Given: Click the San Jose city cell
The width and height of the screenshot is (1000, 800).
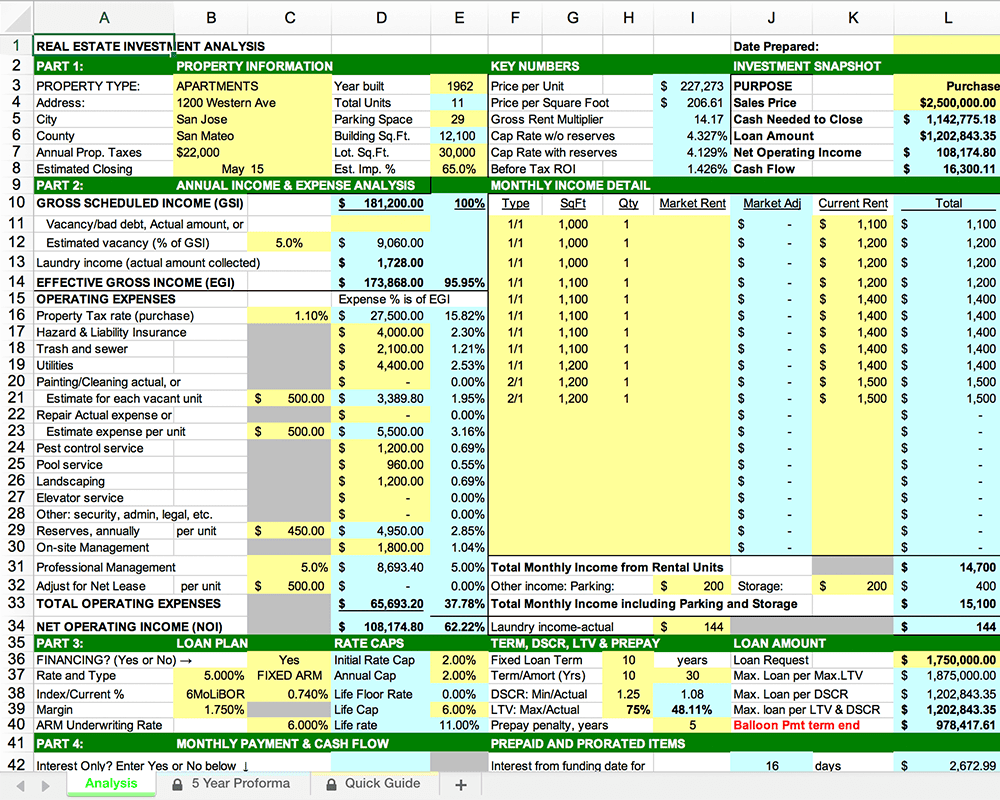Looking at the screenshot, I should click(x=252, y=119).
